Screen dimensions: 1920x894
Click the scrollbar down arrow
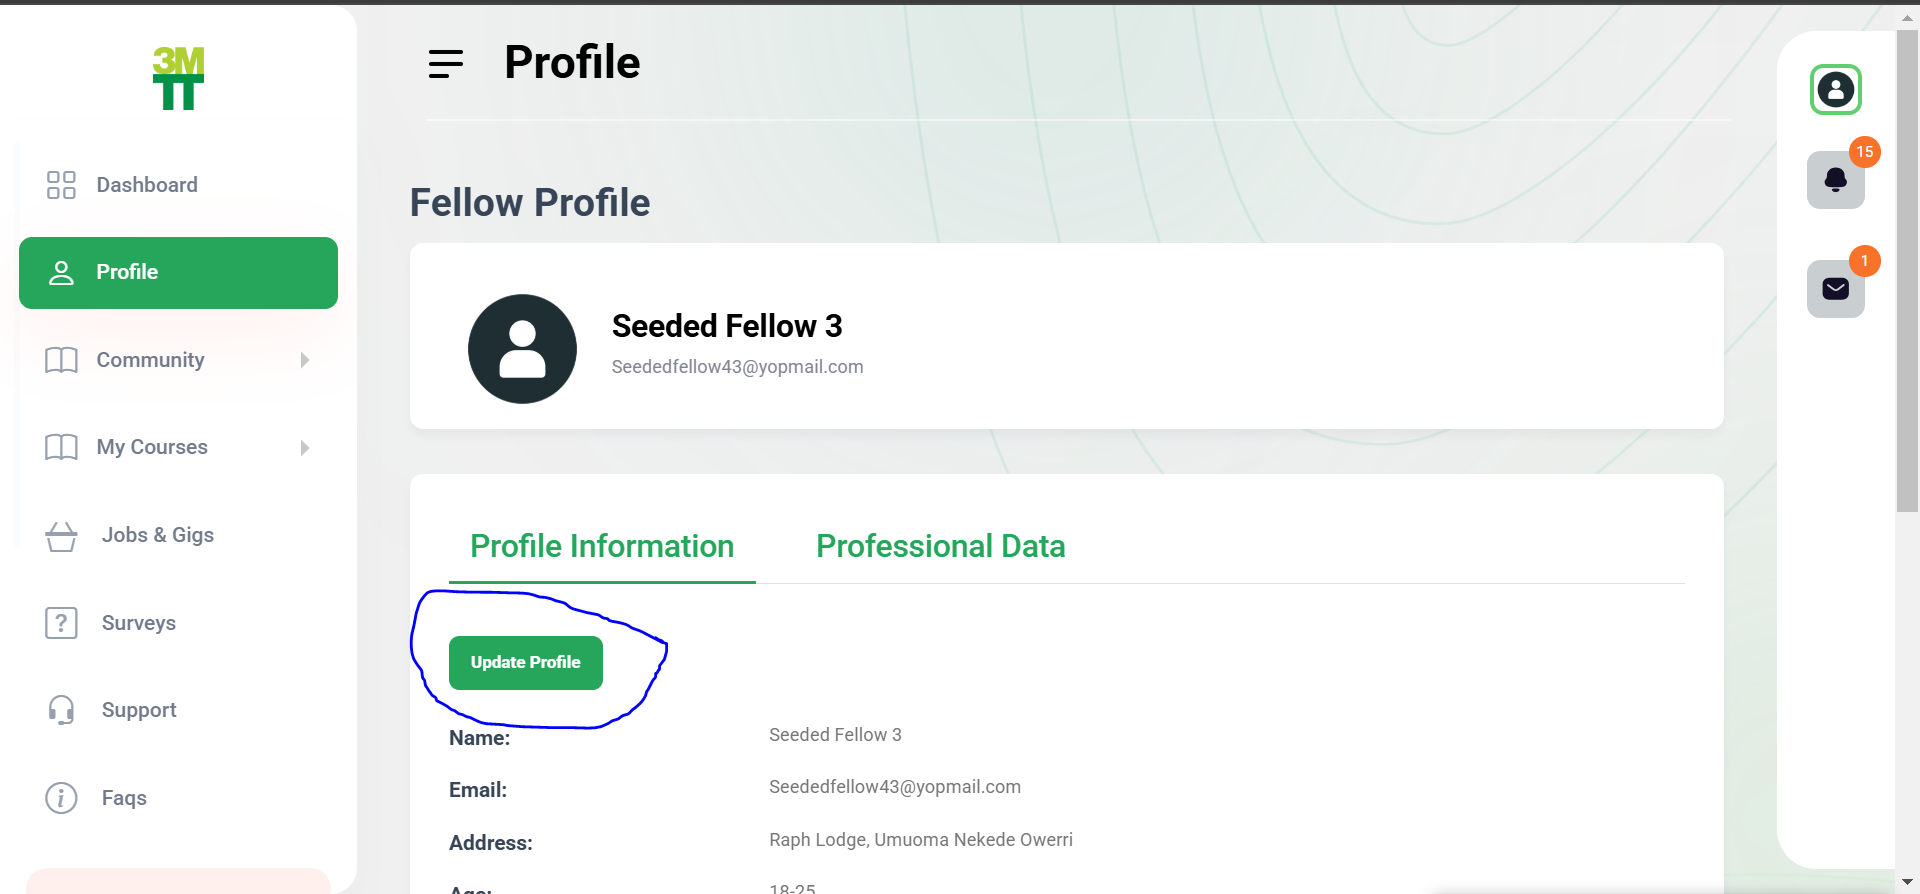[x=1907, y=882]
